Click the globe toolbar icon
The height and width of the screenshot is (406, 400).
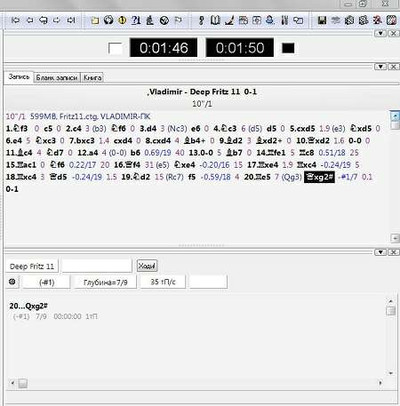109,20
